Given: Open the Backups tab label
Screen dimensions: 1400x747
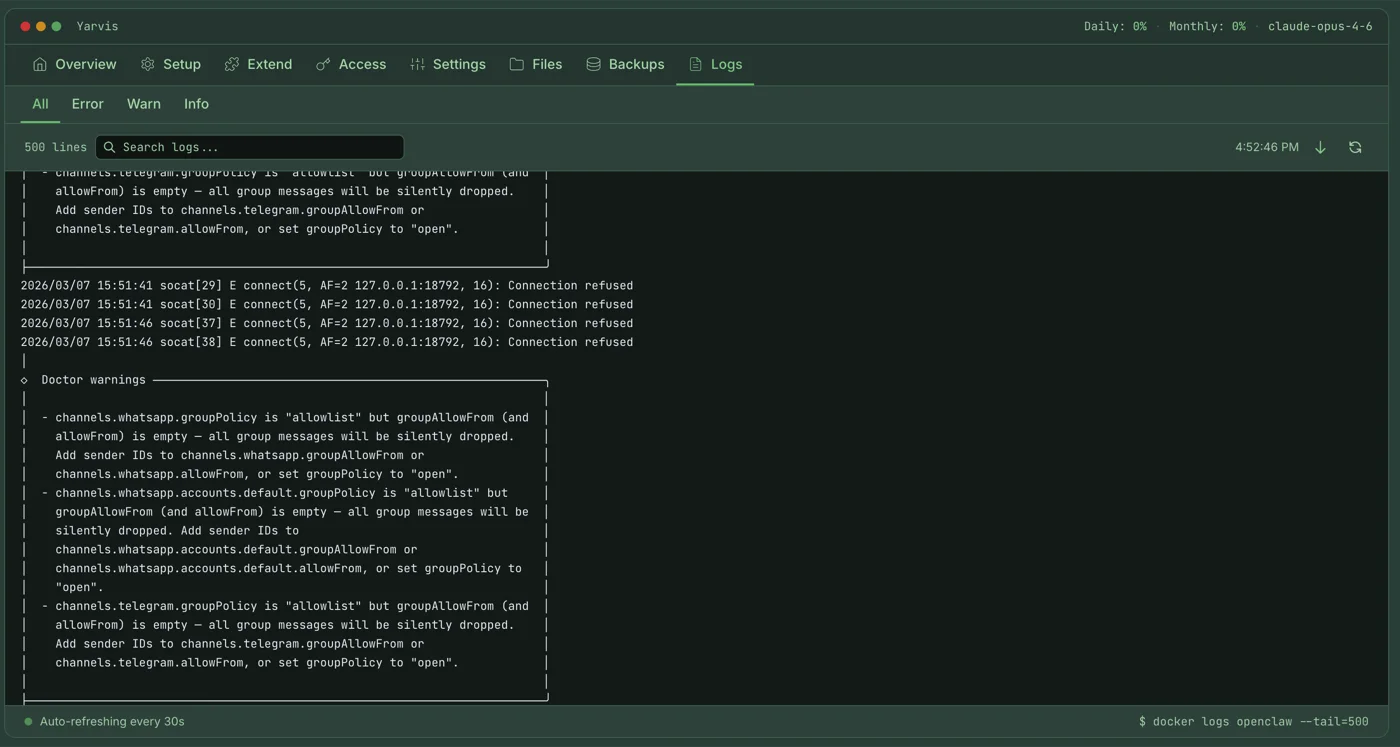Looking at the screenshot, I should point(636,64).
